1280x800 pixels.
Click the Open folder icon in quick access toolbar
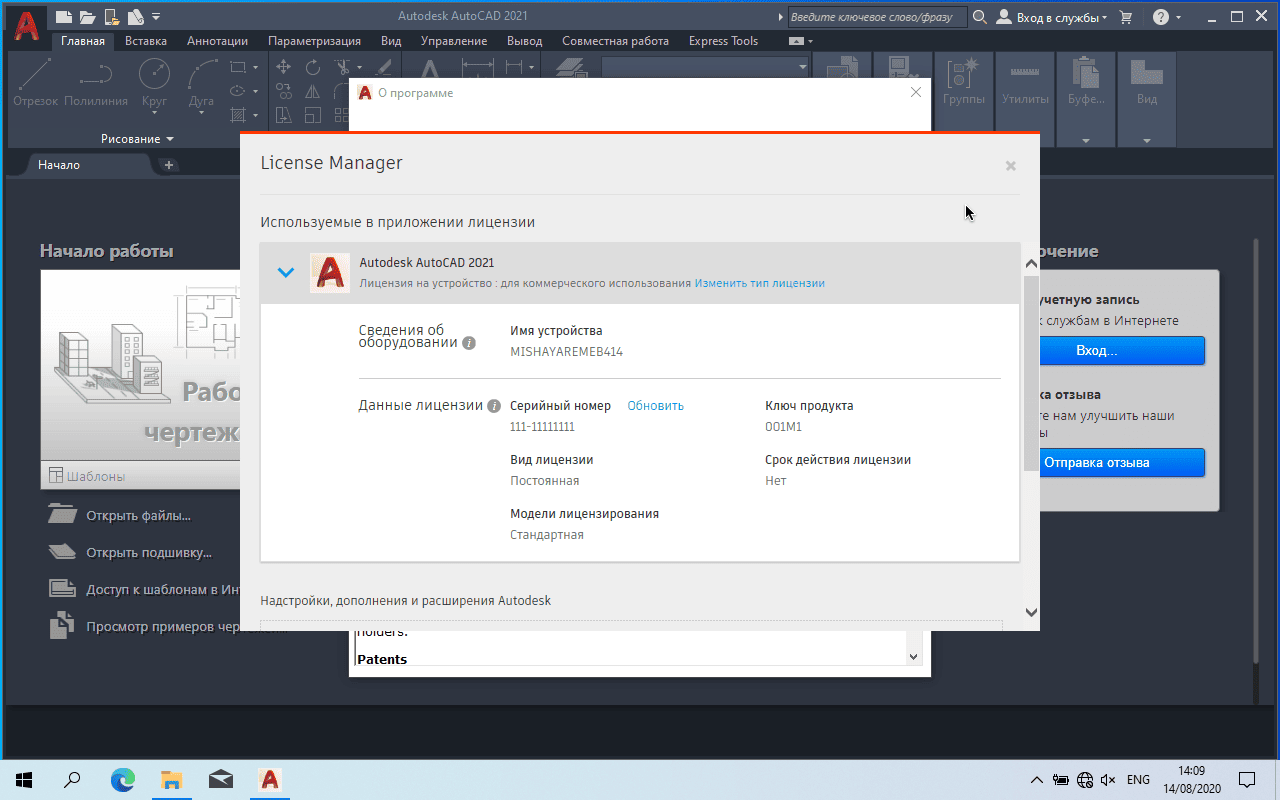tap(87, 17)
